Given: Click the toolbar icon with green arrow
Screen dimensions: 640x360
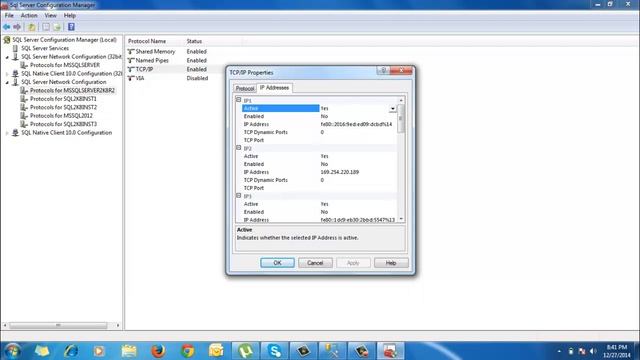Looking at the screenshot, I should [x=58, y=27].
